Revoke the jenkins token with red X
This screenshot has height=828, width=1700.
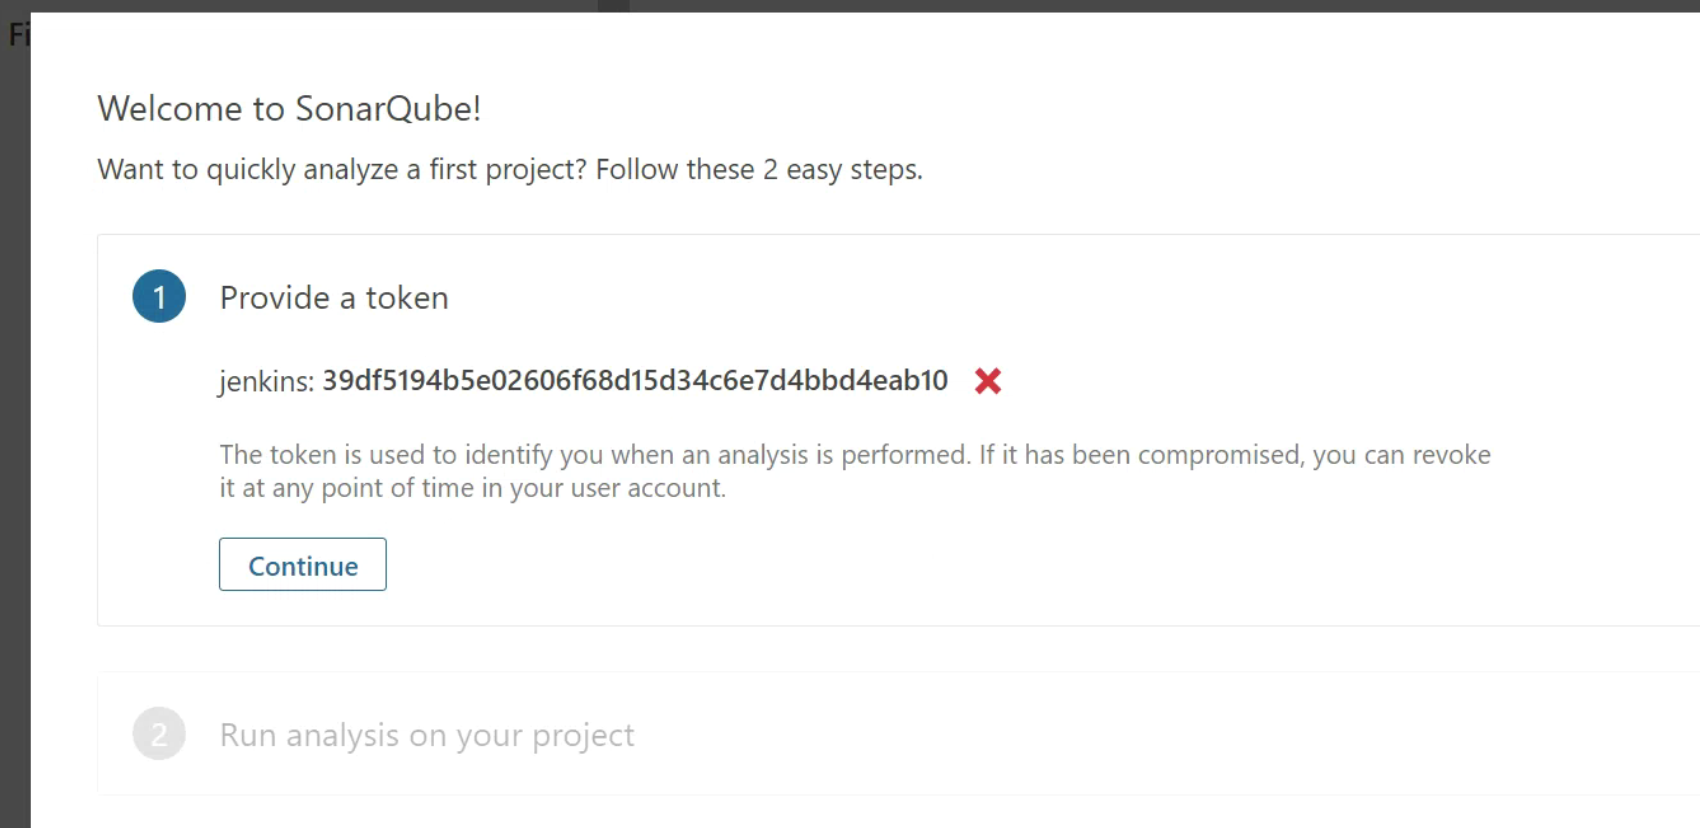[987, 381]
